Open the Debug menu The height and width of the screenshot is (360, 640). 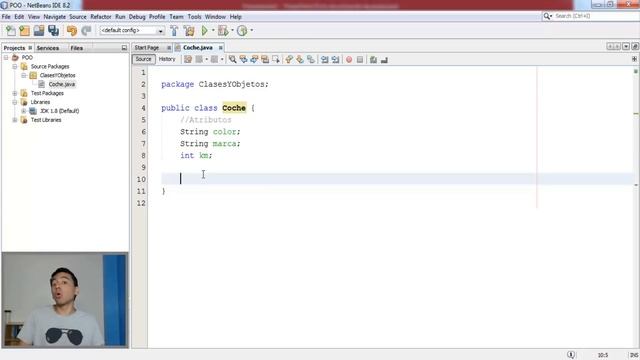[137, 17]
